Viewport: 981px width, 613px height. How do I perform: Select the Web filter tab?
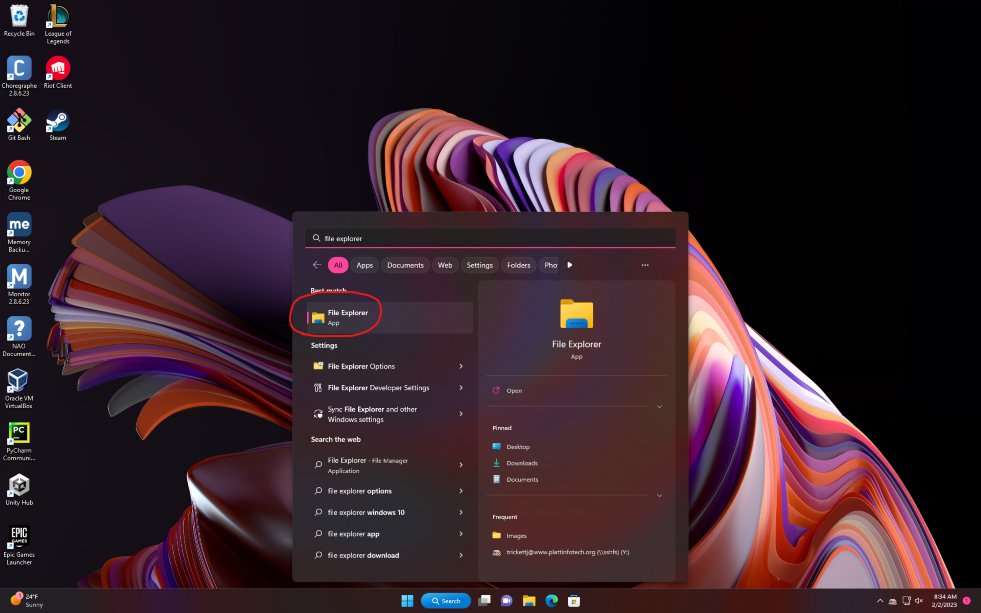445,265
